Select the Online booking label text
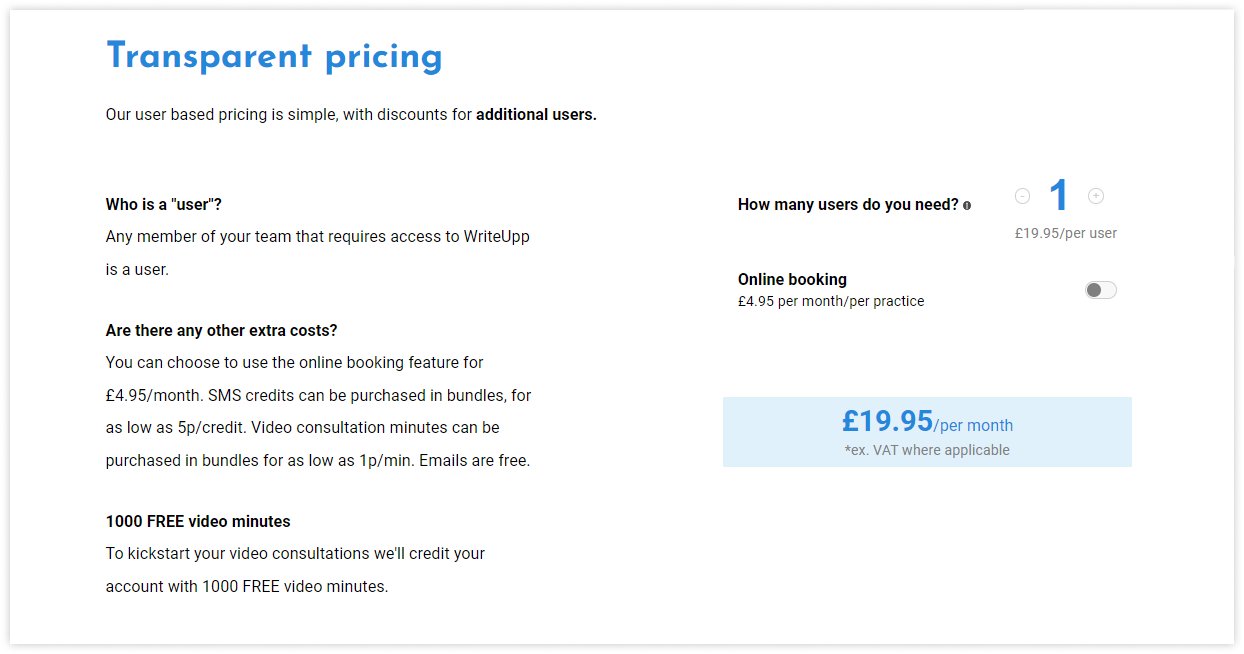1244x654 pixels. 792,279
